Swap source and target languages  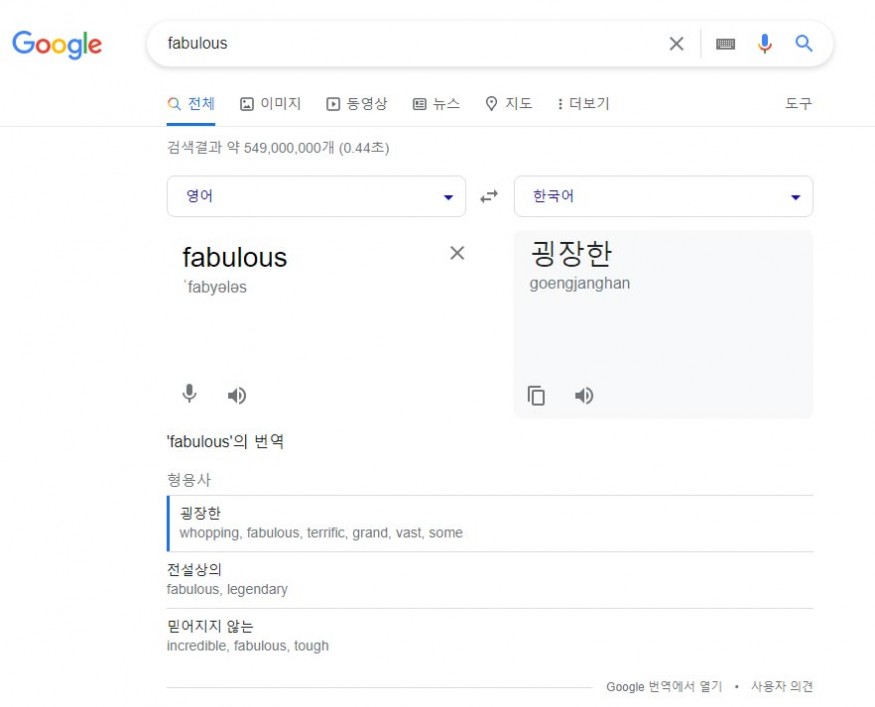click(489, 197)
